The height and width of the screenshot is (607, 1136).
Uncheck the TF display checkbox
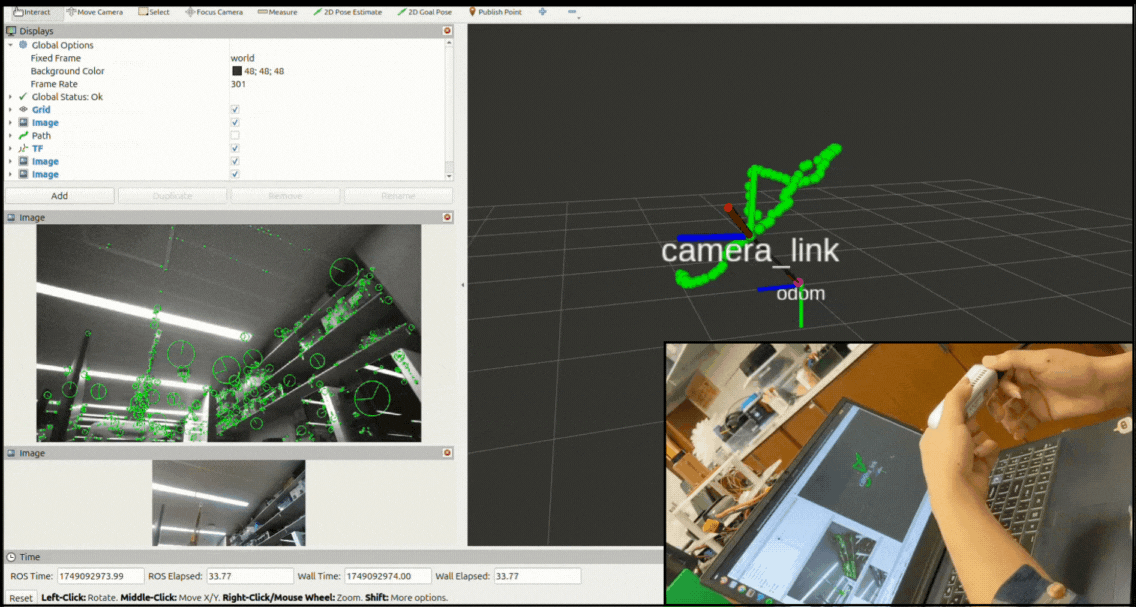tap(235, 148)
